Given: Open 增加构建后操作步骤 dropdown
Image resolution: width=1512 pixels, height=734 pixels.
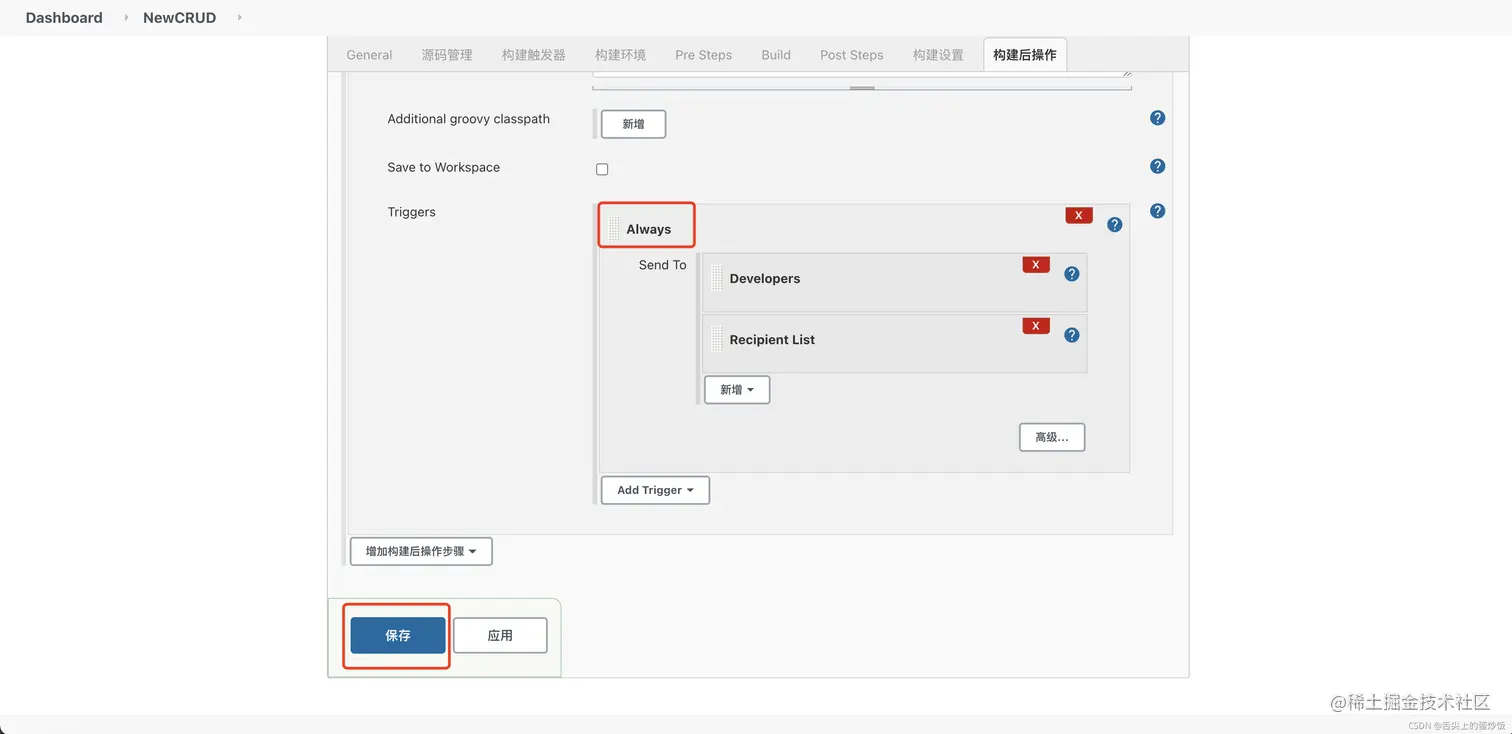Looking at the screenshot, I should click(x=421, y=551).
